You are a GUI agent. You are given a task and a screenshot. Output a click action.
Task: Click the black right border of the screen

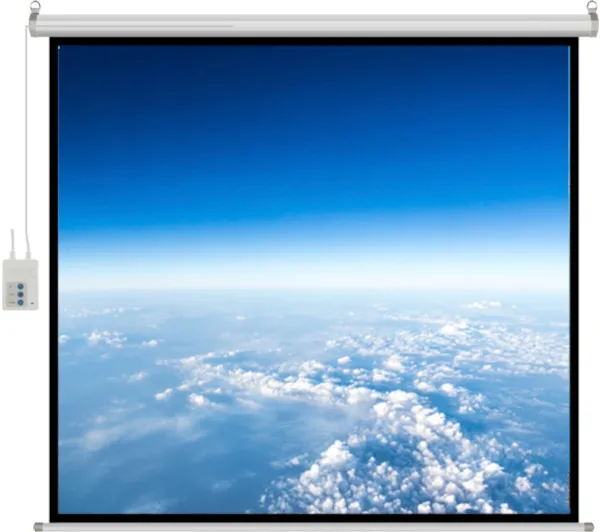click(574, 280)
